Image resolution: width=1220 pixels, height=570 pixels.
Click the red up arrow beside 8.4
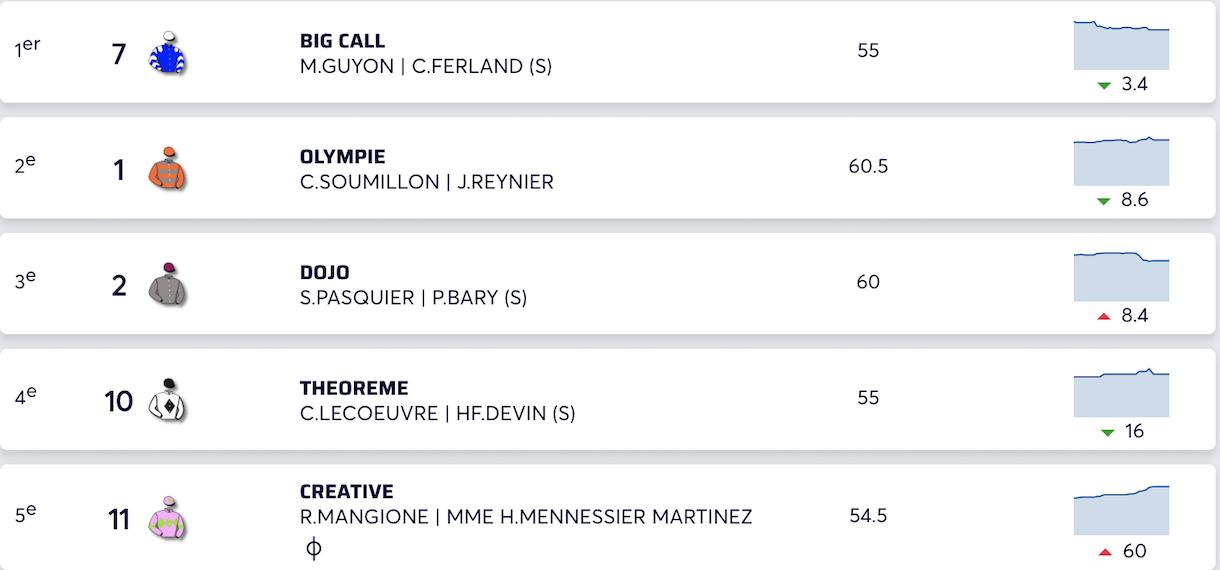1105,317
